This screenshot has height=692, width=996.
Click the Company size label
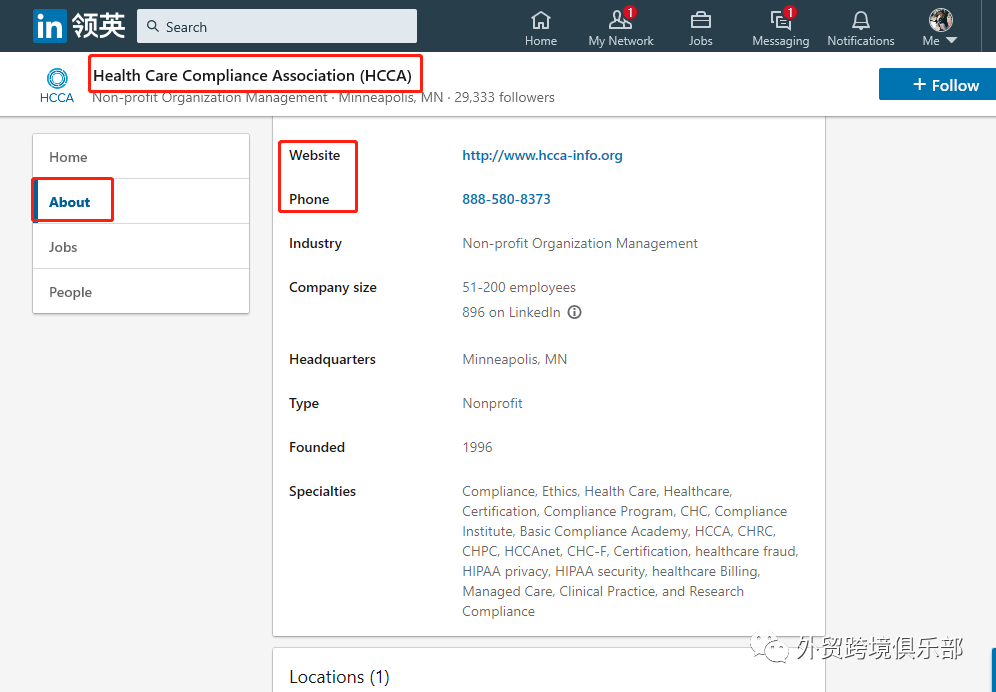pos(332,287)
